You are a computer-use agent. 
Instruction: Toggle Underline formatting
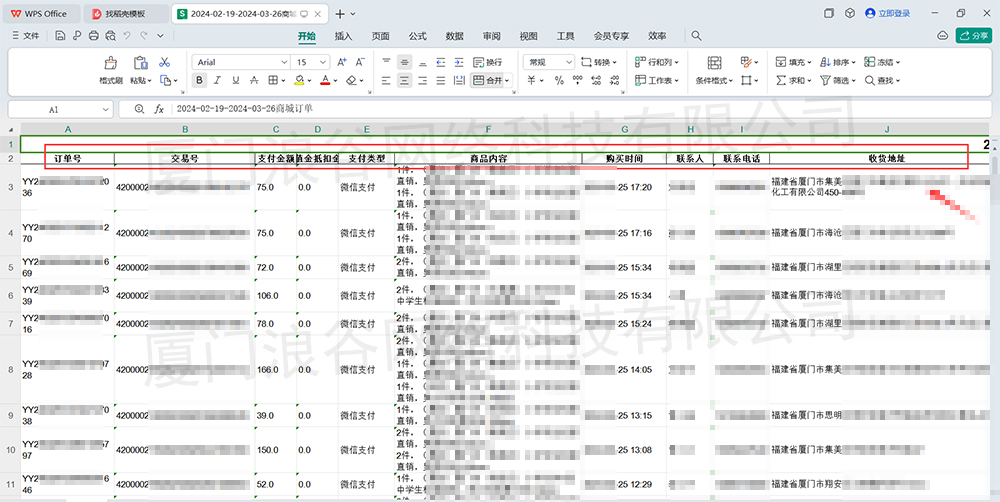[x=235, y=80]
